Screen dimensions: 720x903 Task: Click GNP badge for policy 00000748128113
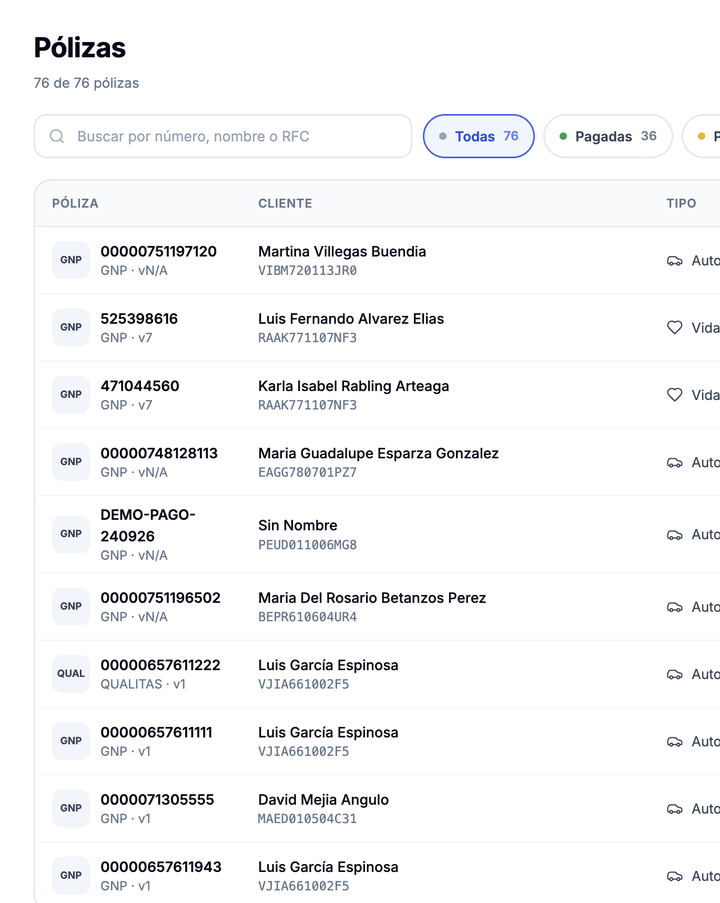tap(71, 462)
